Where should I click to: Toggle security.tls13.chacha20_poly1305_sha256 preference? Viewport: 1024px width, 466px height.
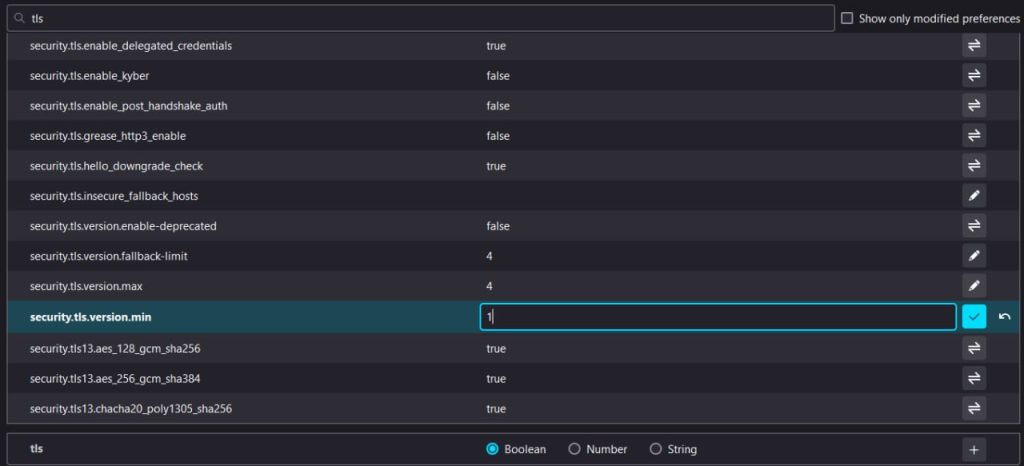click(973, 409)
